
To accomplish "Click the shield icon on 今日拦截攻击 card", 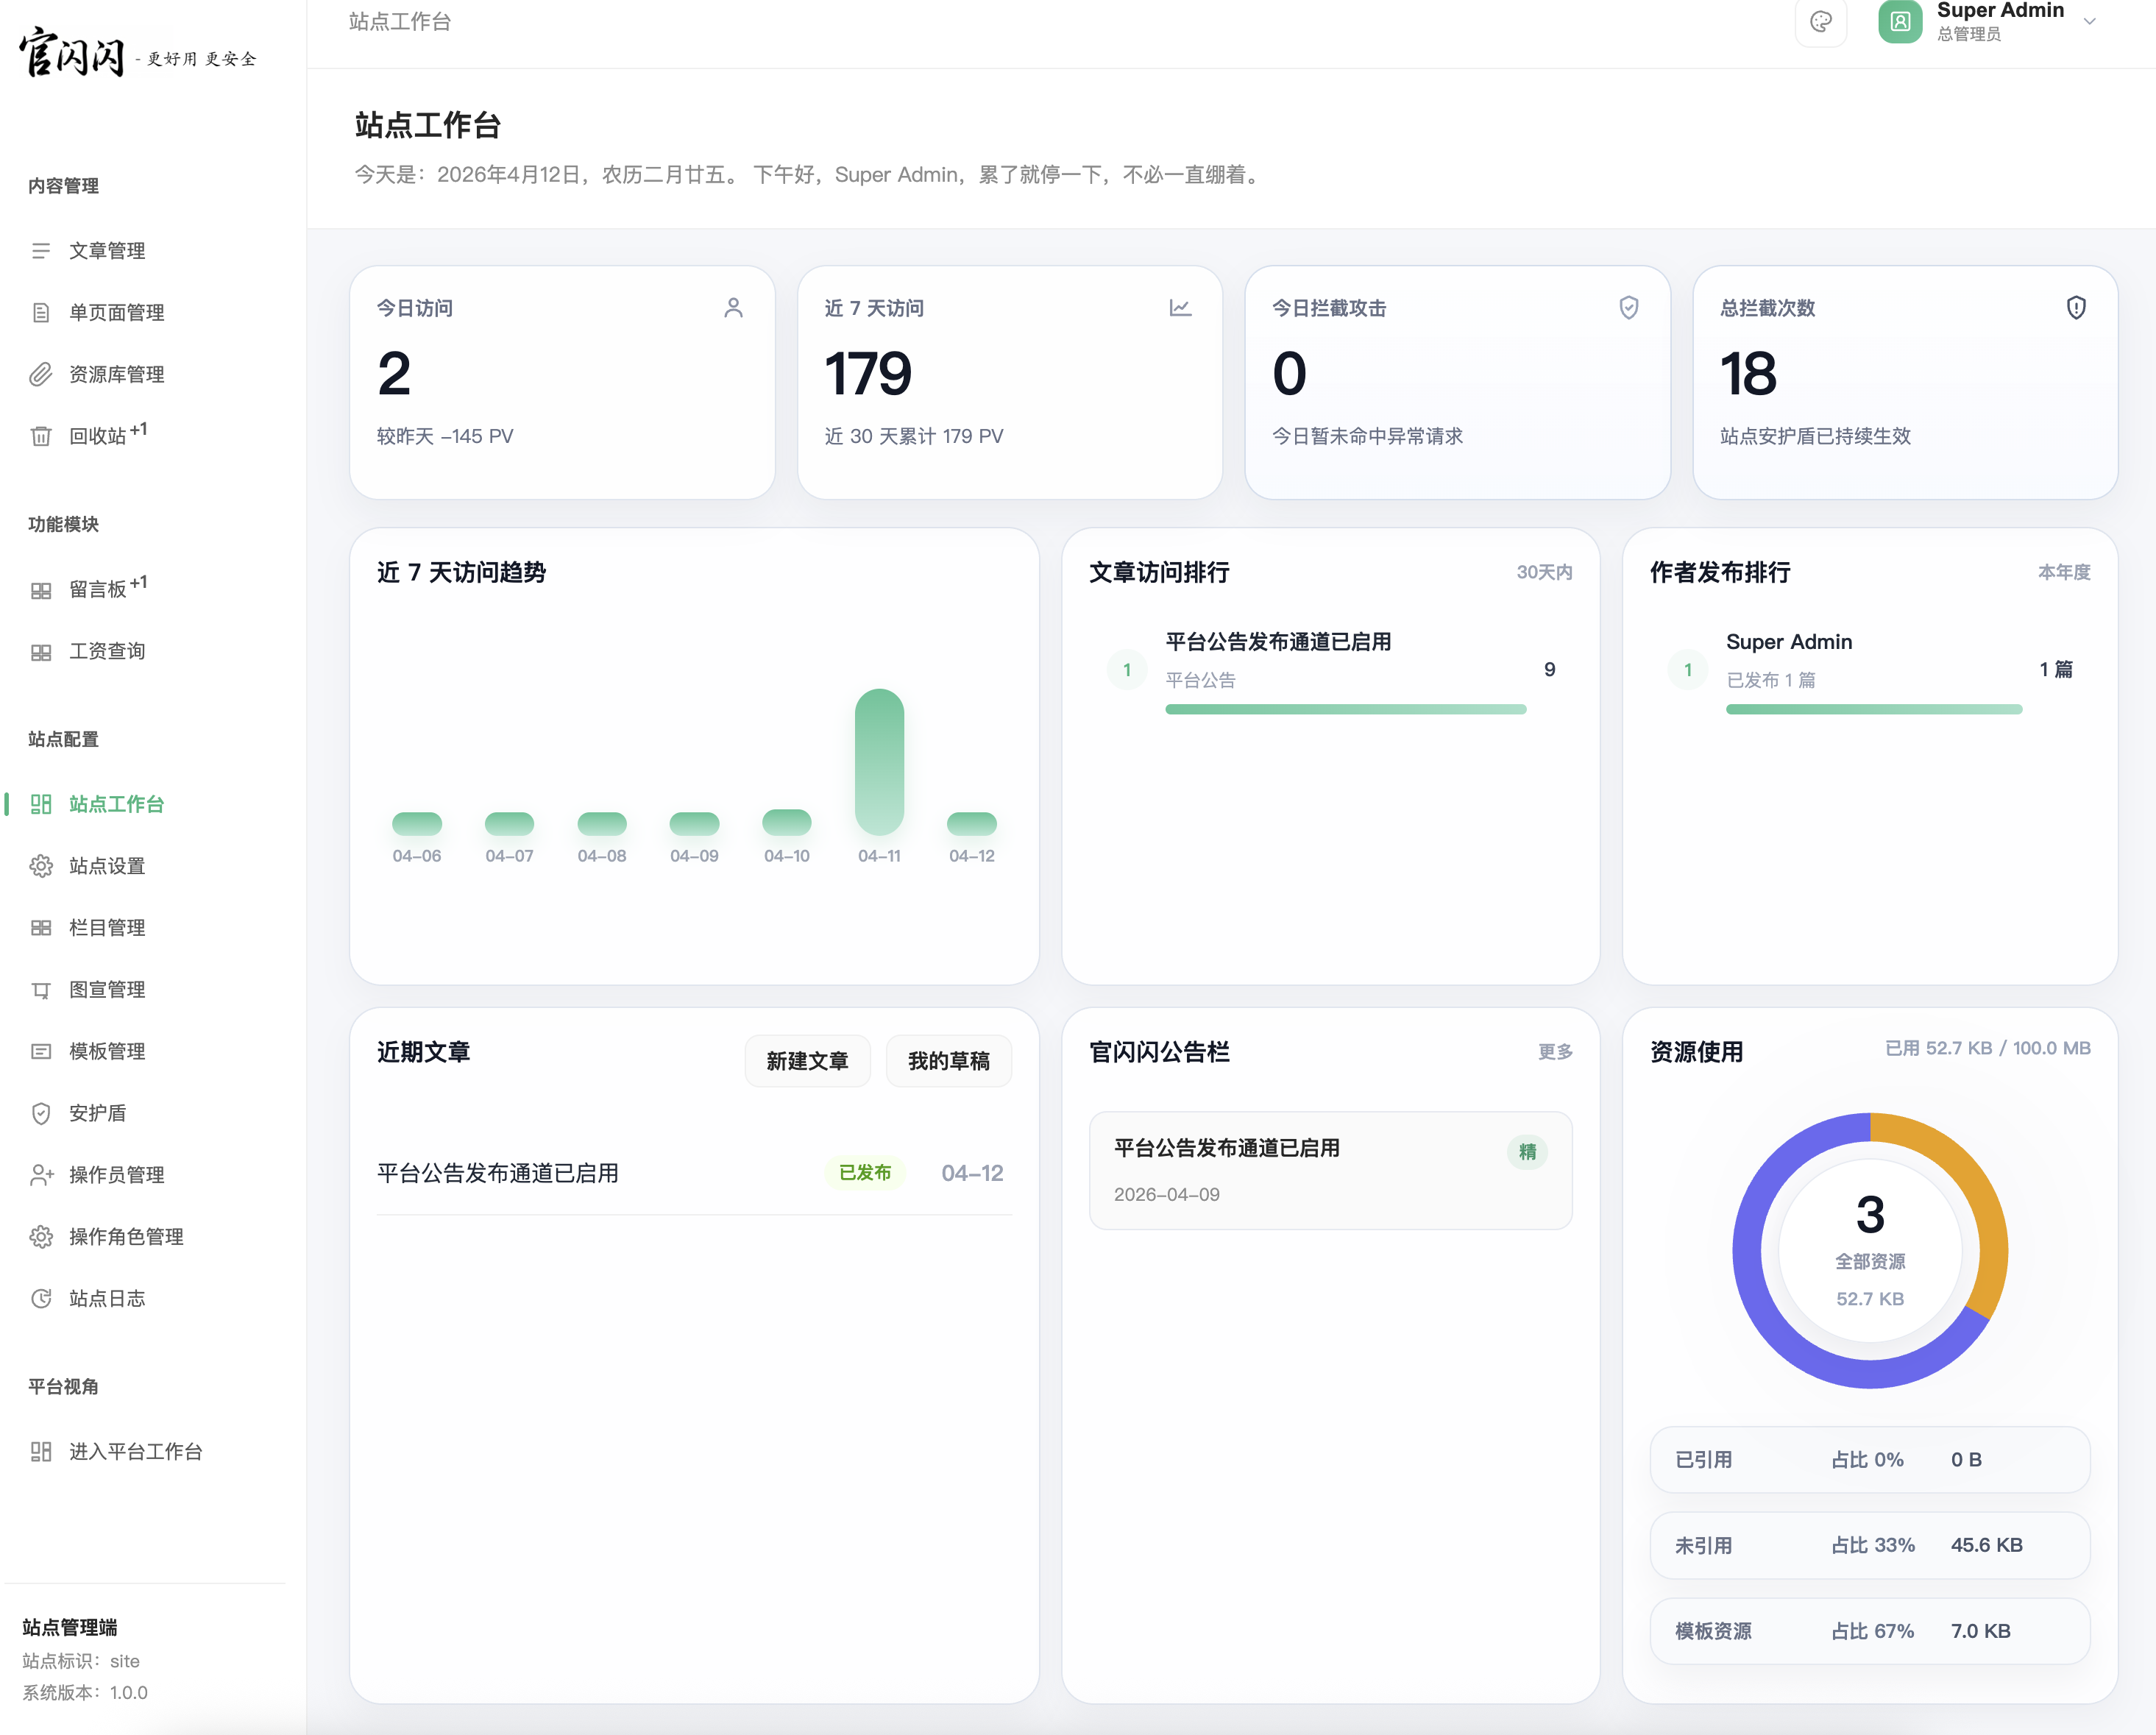I will coord(1628,307).
